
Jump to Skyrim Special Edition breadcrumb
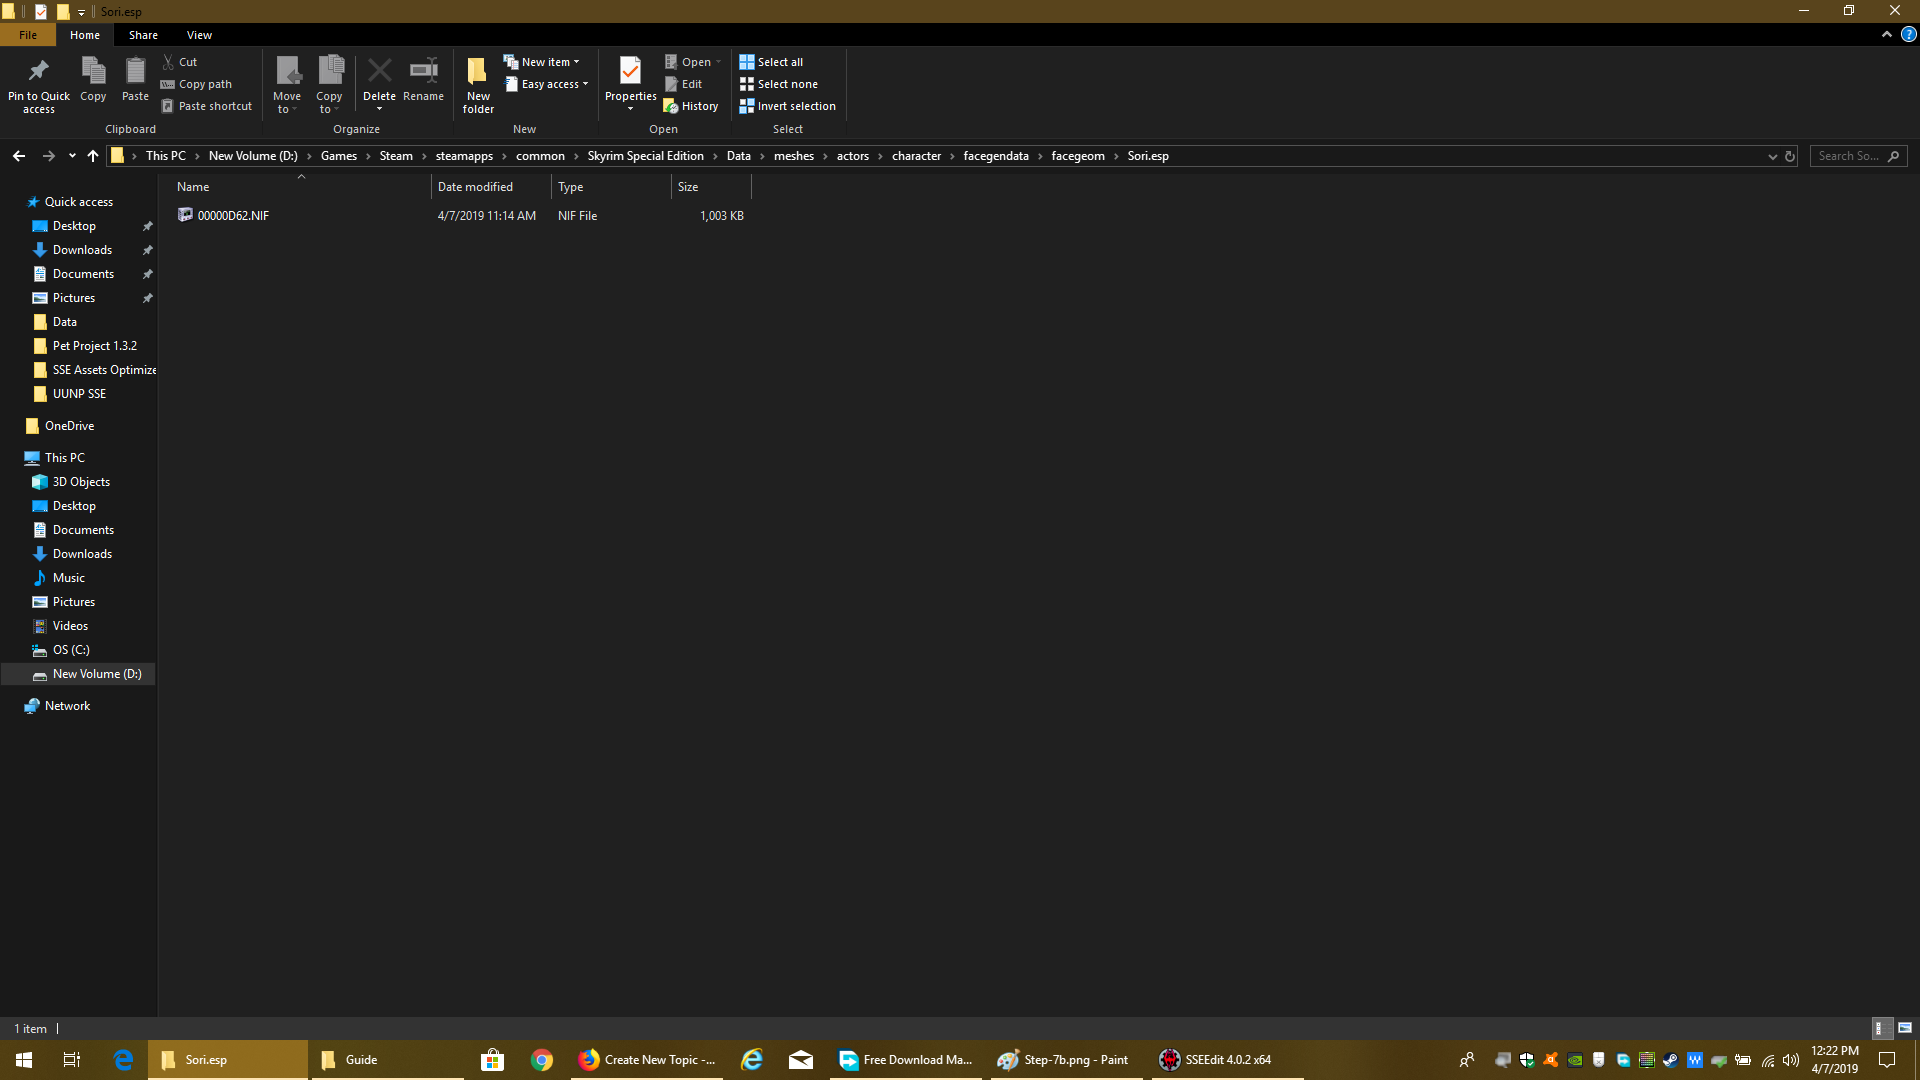click(645, 156)
